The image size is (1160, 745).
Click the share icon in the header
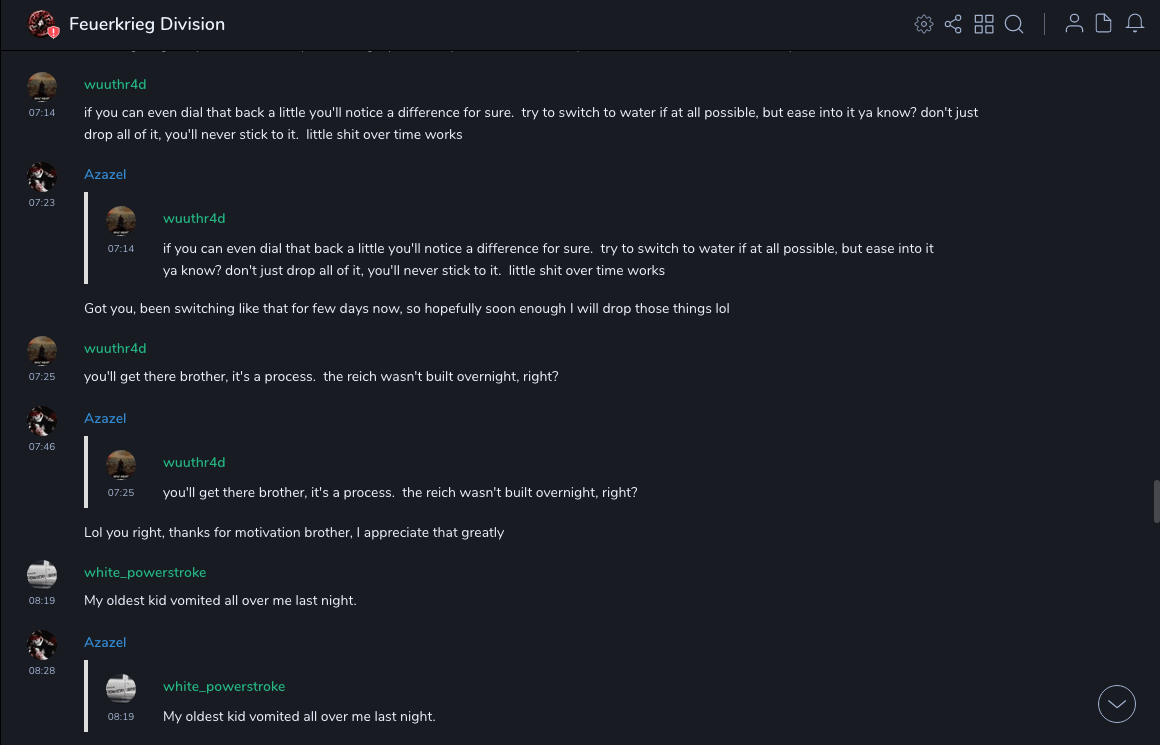point(953,24)
